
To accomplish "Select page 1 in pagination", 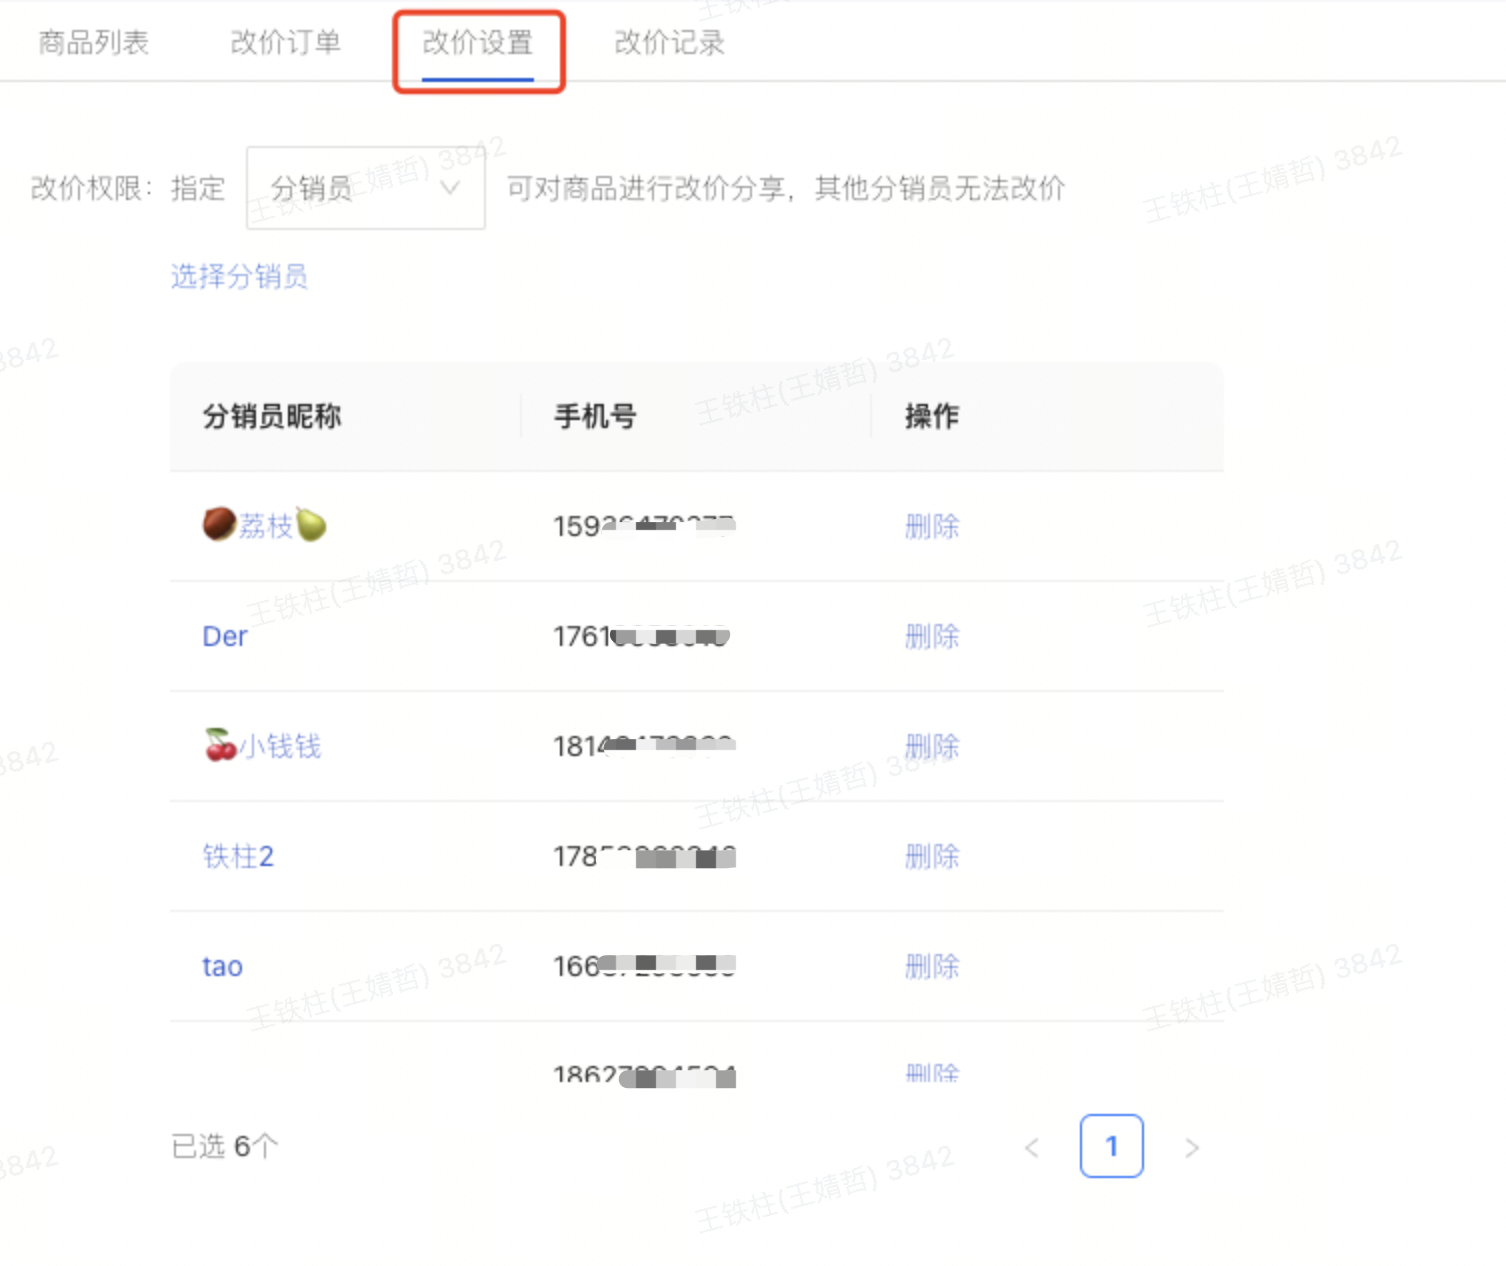I will pos(1111,1146).
